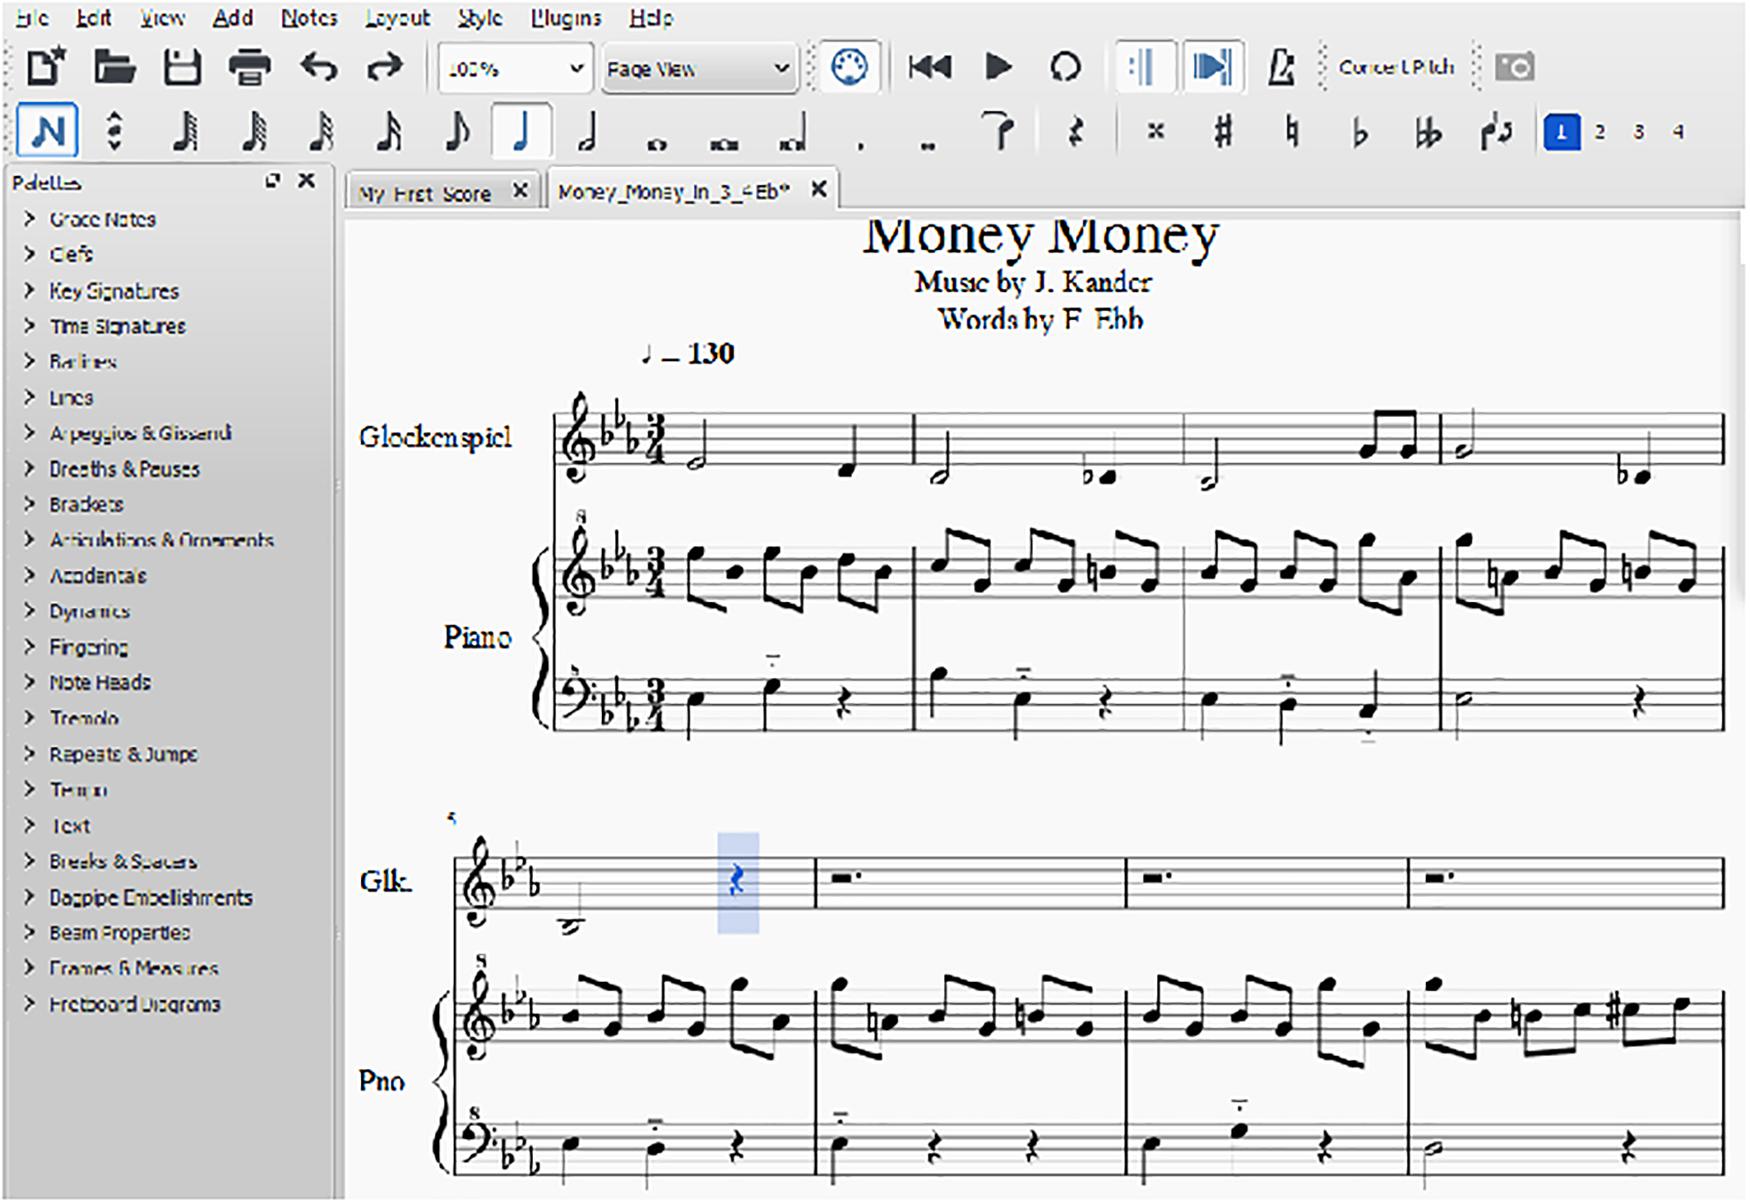1750x1204 pixels.
Task: Toggle note input mode (N)
Action: (x=48, y=131)
